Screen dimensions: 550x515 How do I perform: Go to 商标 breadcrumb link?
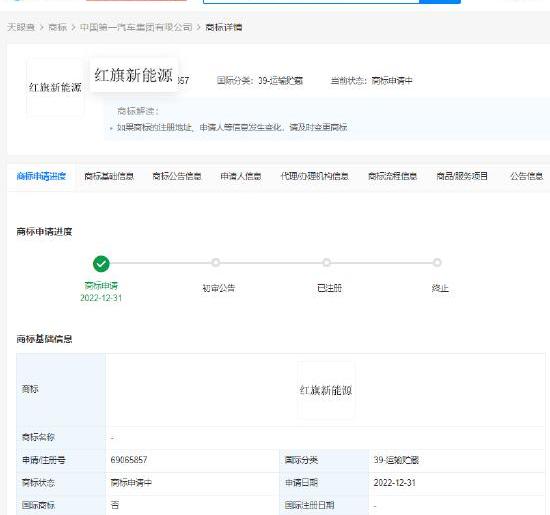[58, 27]
